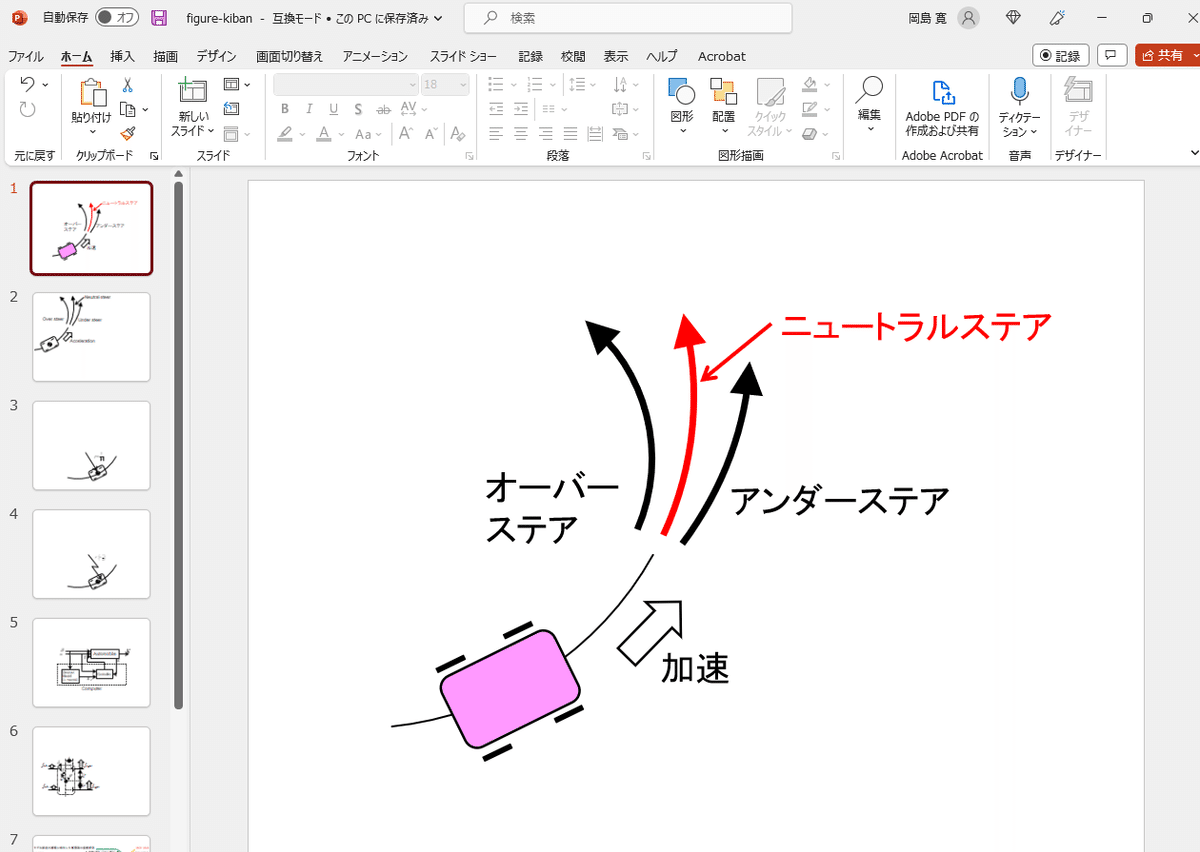Select slide 3 thumbnail
The height and width of the screenshot is (852, 1200).
(x=91, y=445)
